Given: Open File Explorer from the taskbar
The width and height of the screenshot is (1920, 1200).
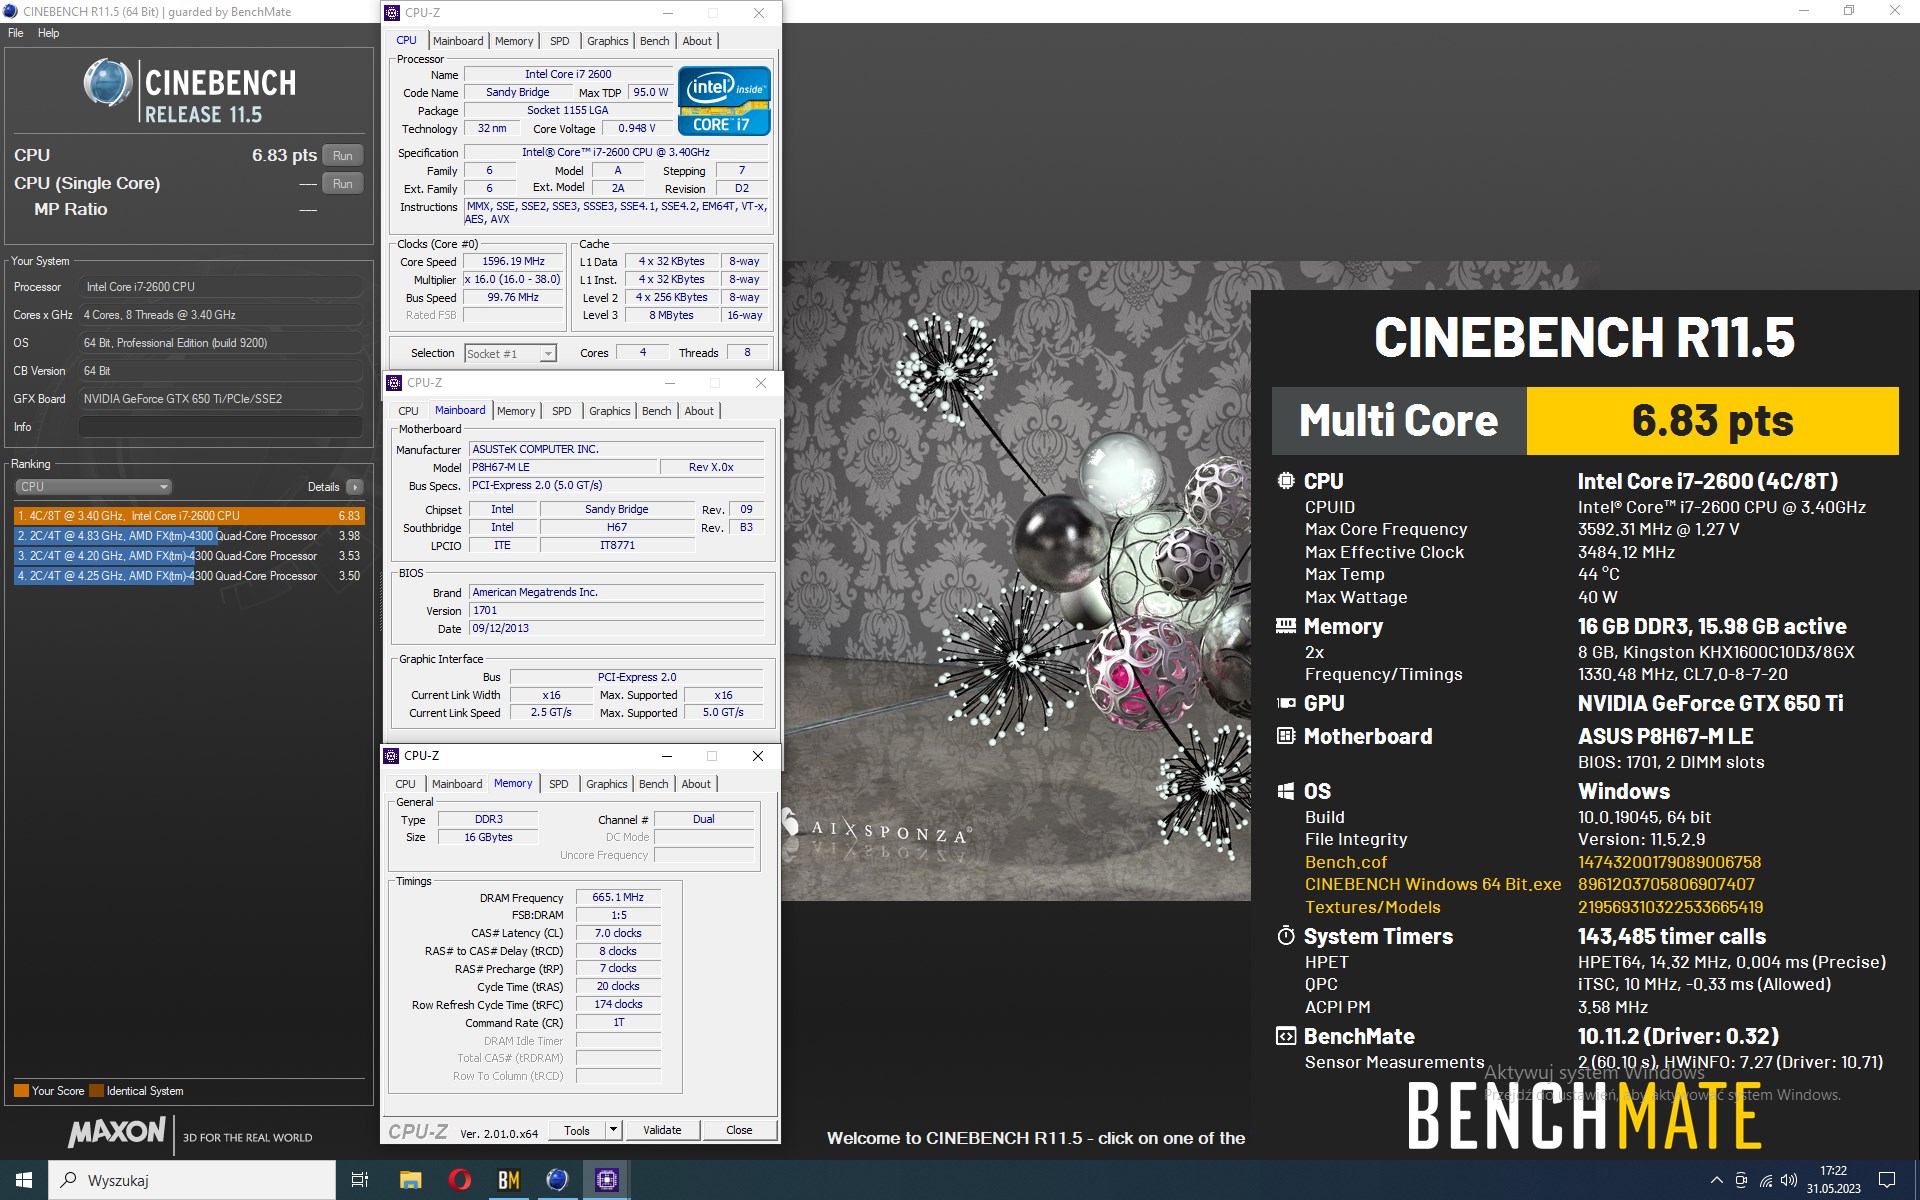Looking at the screenshot, I should coord(410,1180).
